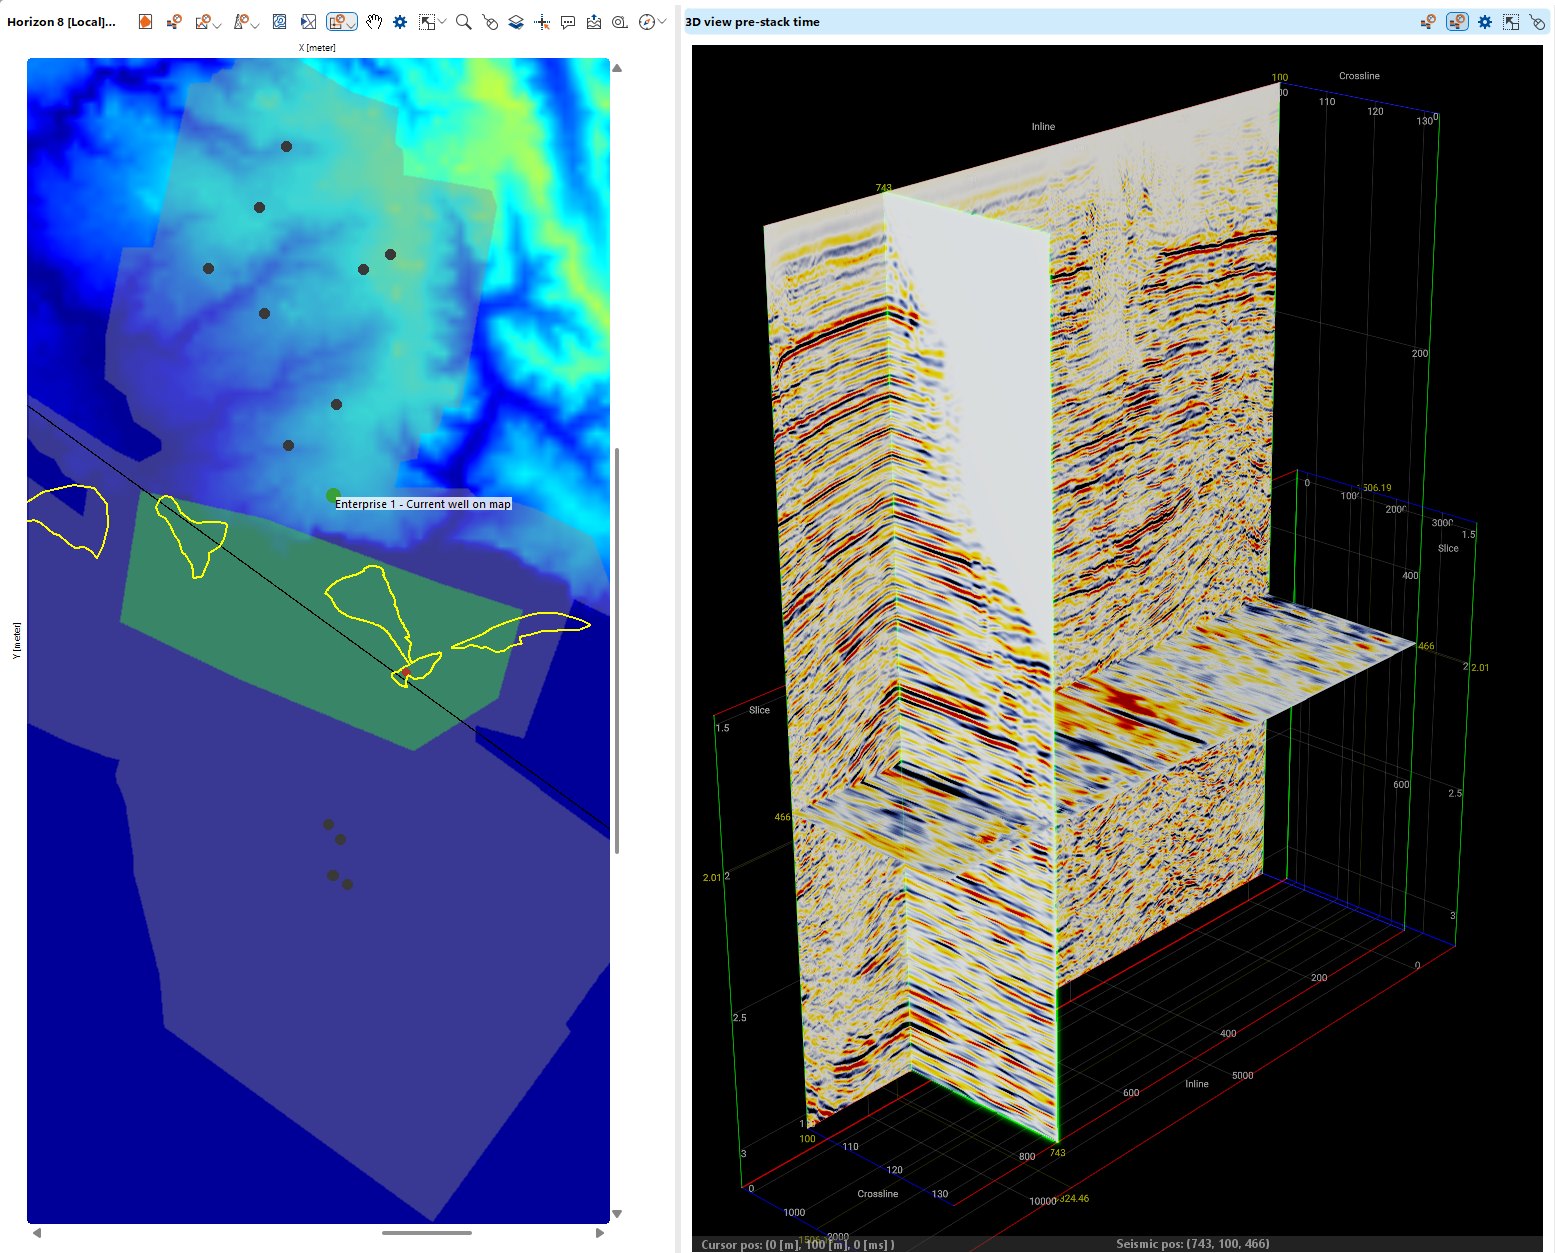Select the magnifier zoom tool
The height and width of the screenshot is (1253, 1555).
[x=464, y=22]
